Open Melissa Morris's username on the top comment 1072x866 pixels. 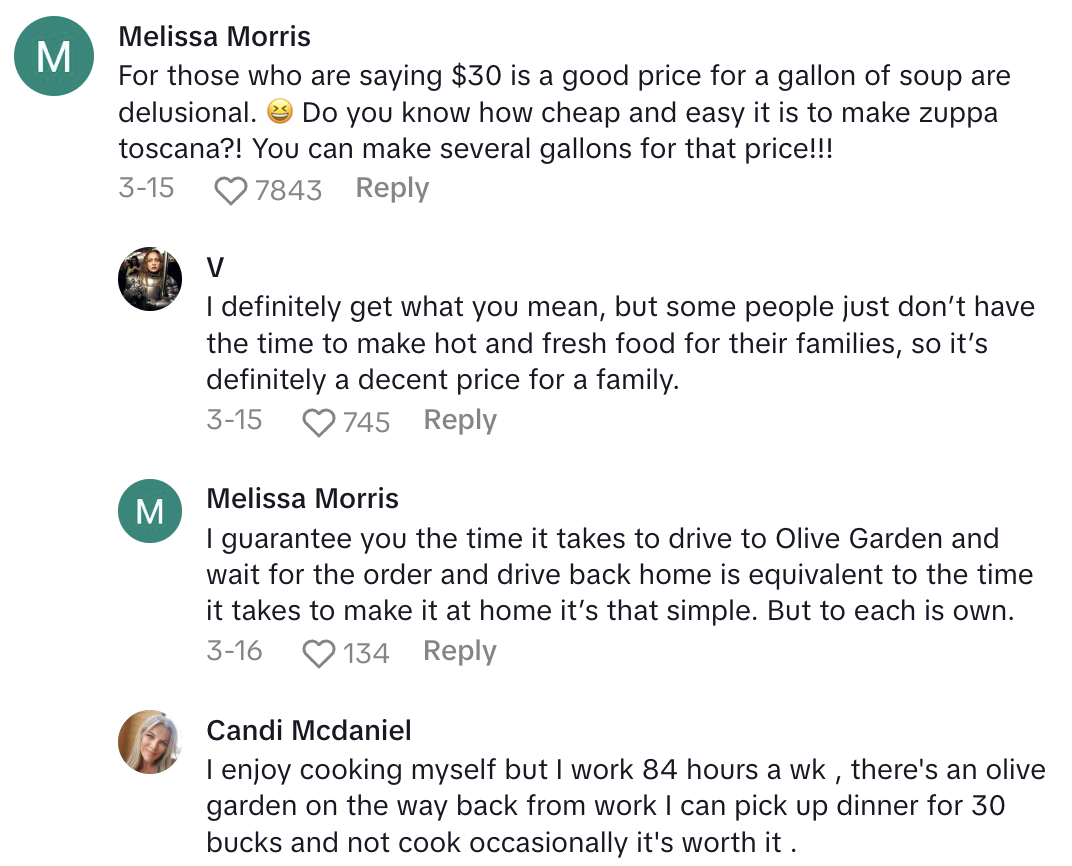[x=214, y=37]
